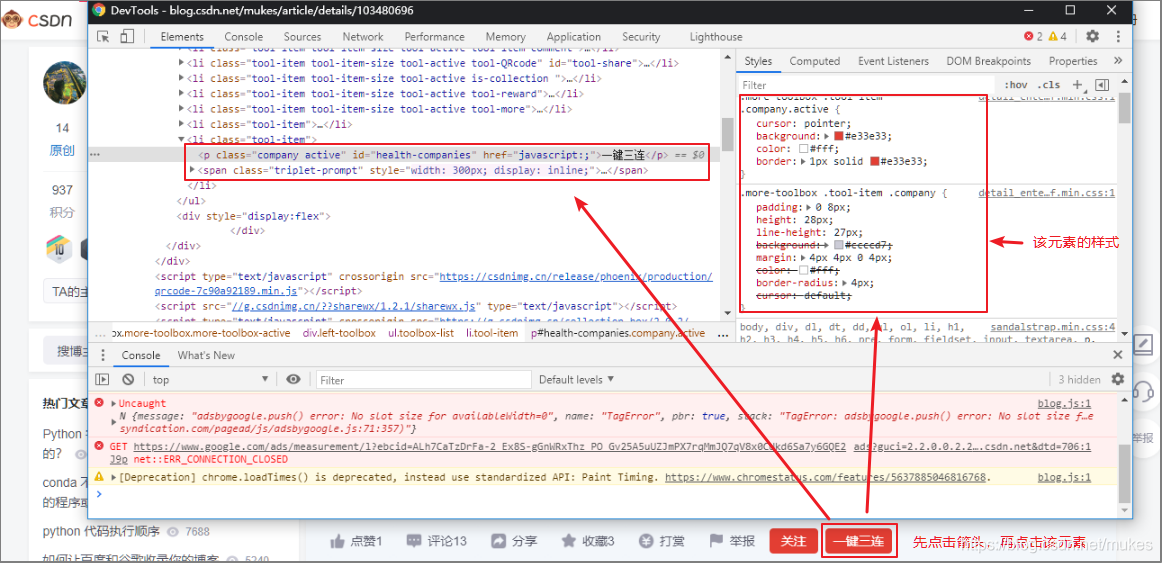
Task: Expand the Uncaught error message
Action: point(113,404)
